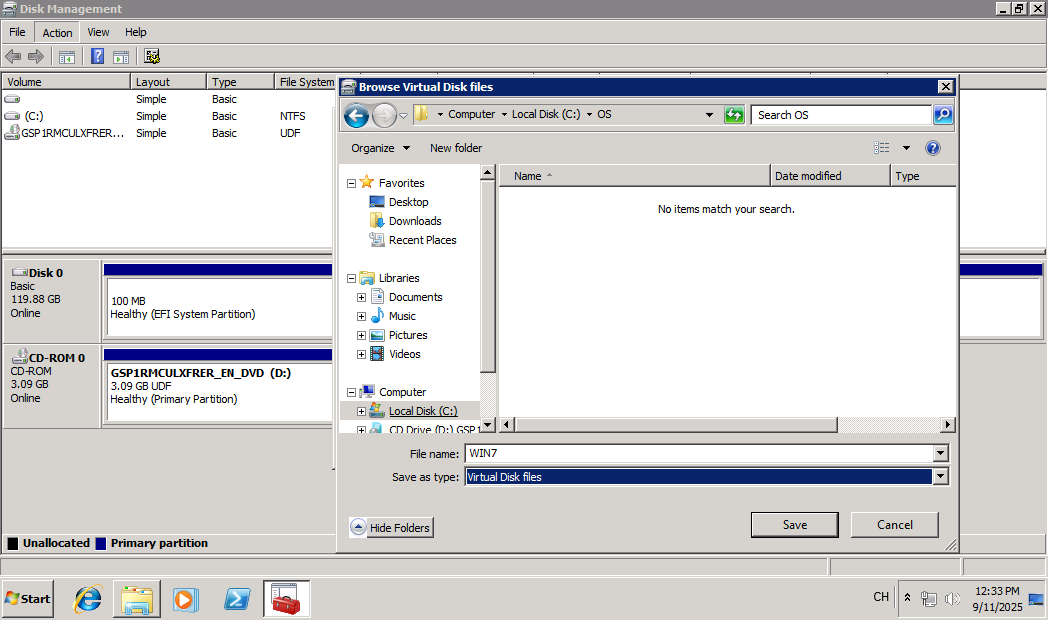Open the Action menu
Image resolution: width=1048 pixels, height=620 pixels.
(x=57, y=33)
